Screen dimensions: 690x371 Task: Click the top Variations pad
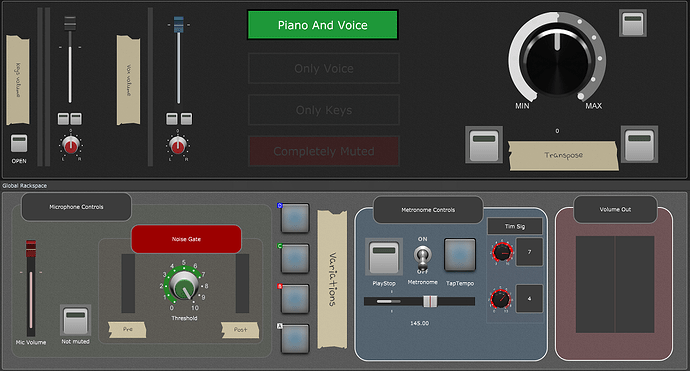[295, 217]
